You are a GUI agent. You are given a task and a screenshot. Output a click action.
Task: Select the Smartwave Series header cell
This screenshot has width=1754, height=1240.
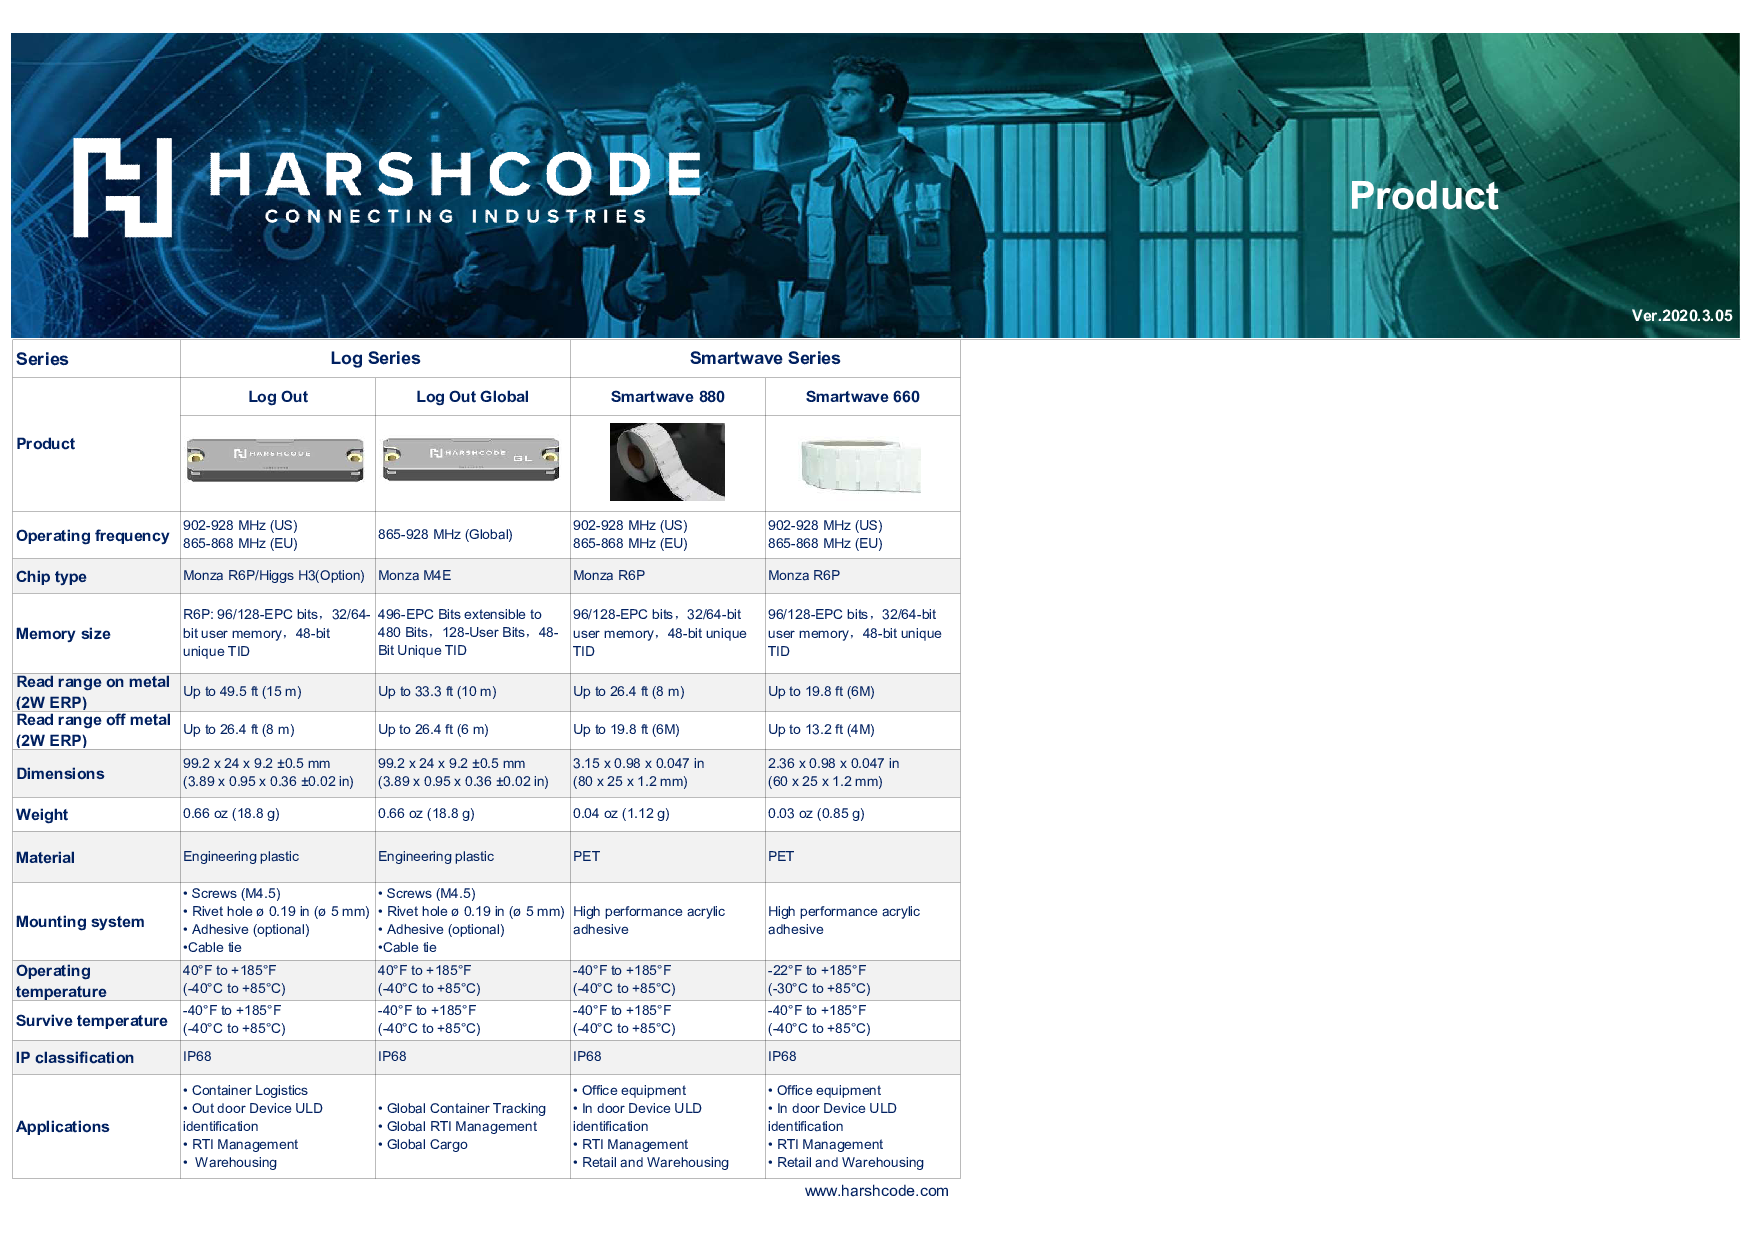tap(764, 358)
